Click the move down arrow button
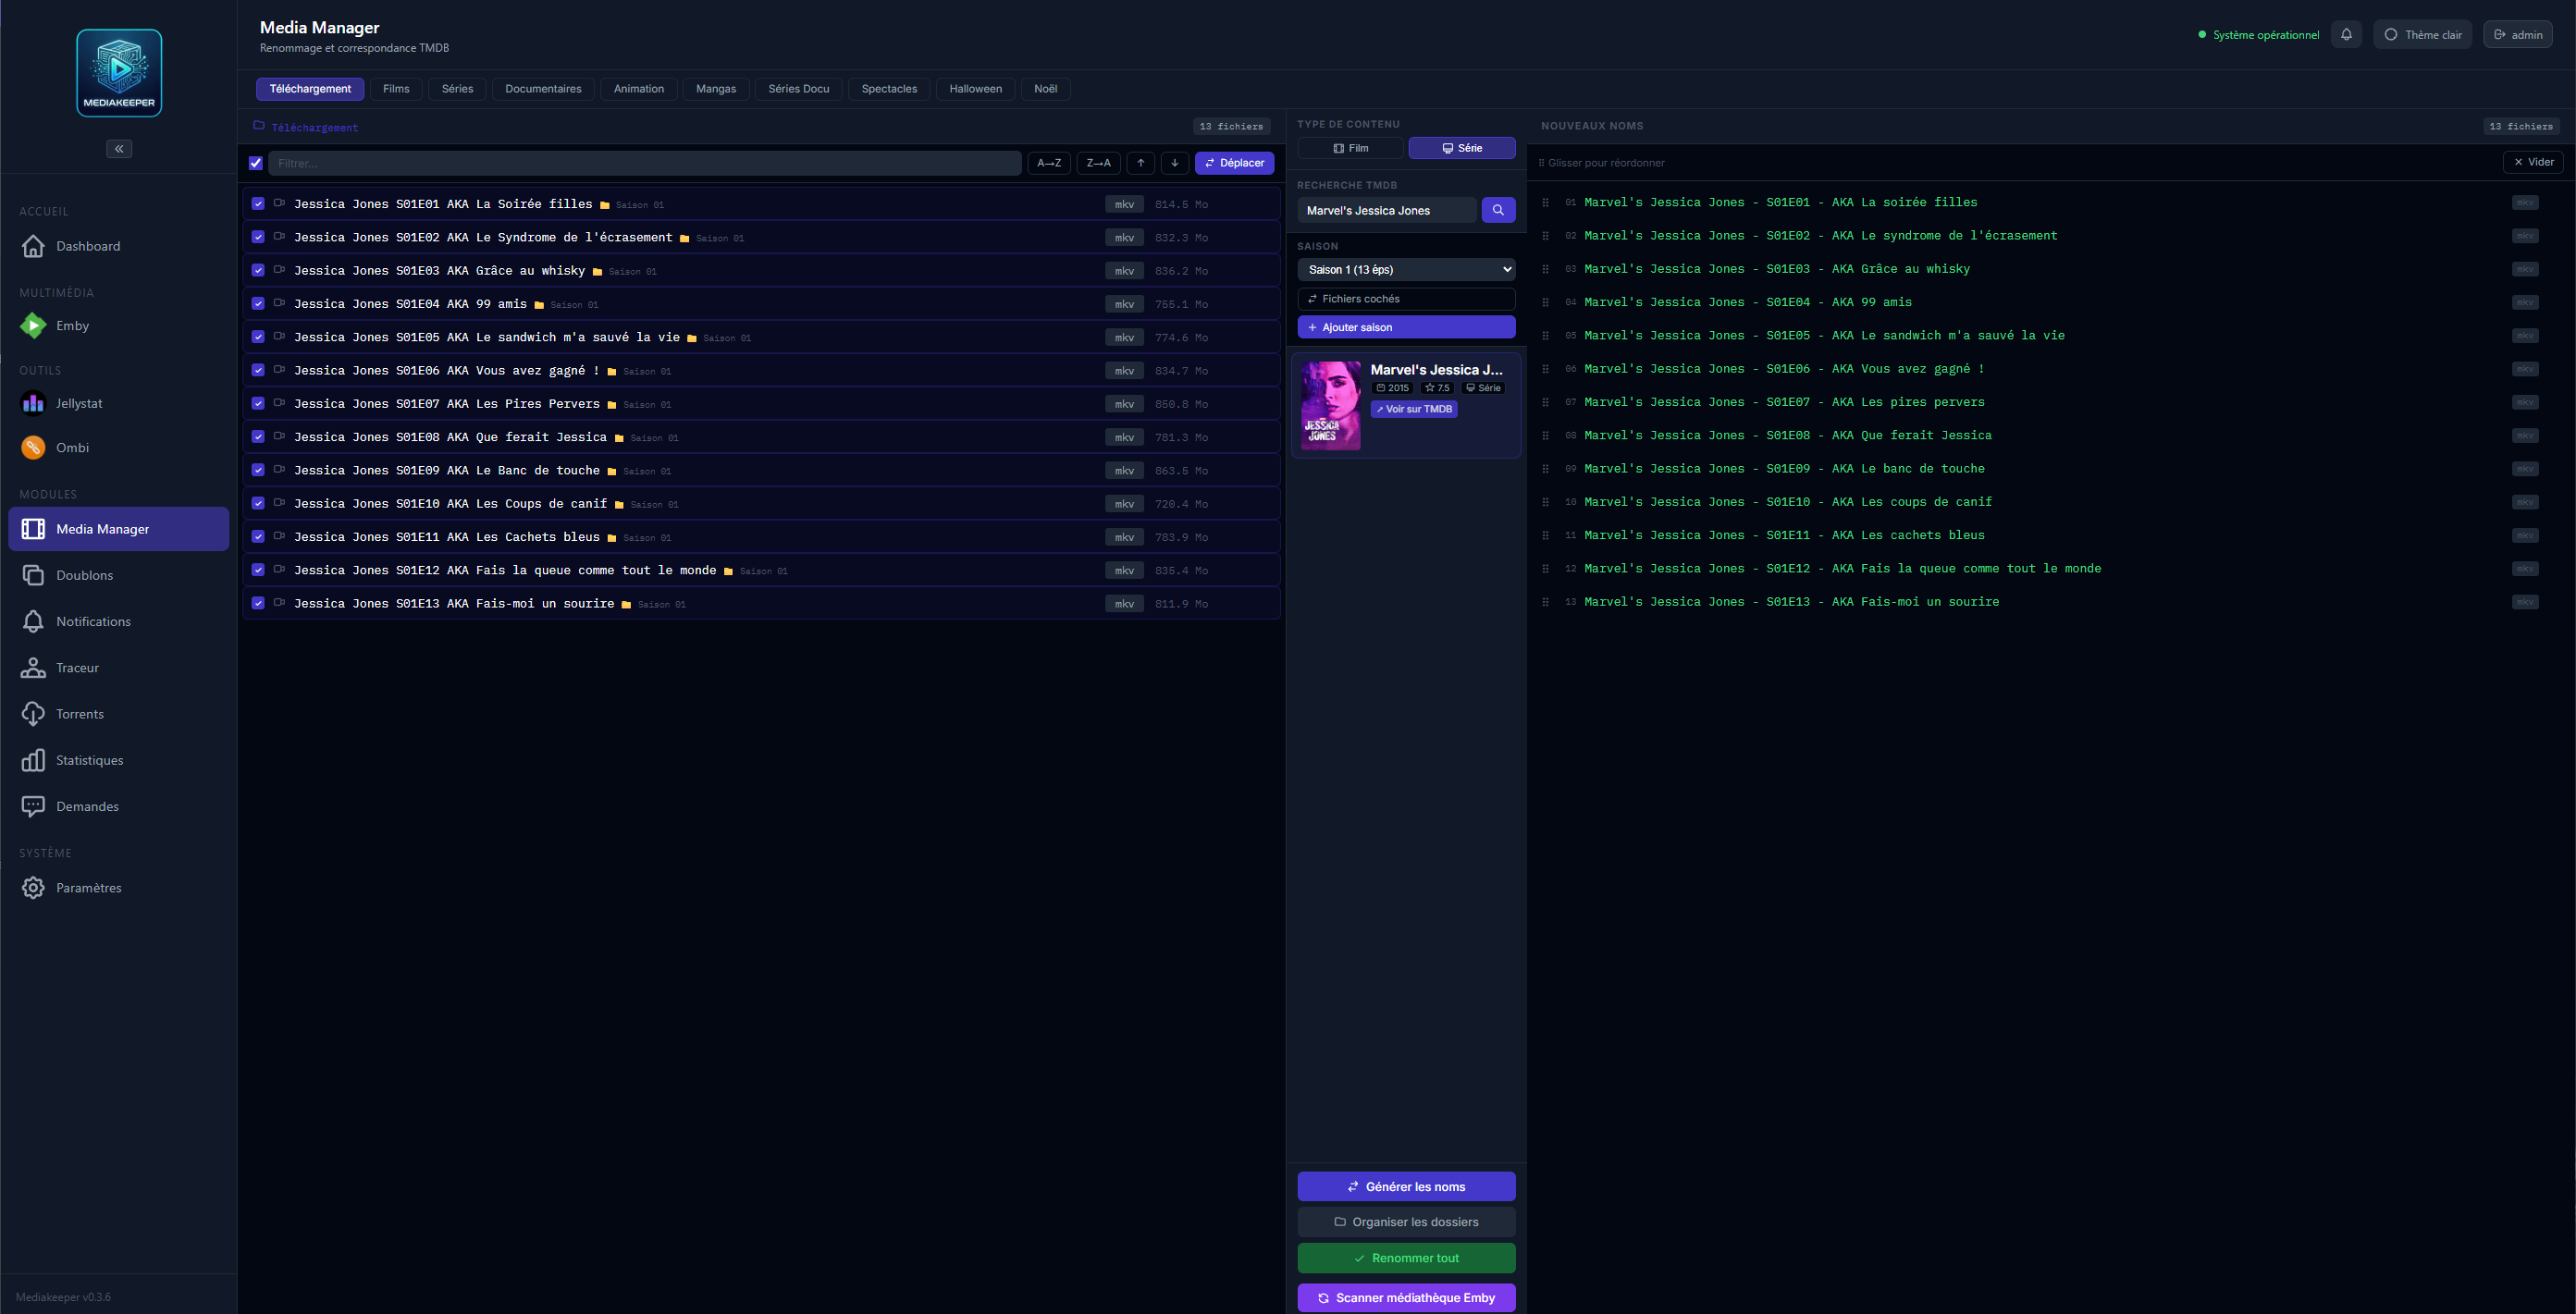This screenshot has width=2576, height=1314. pyautogui.click(x=1174, y=163)
